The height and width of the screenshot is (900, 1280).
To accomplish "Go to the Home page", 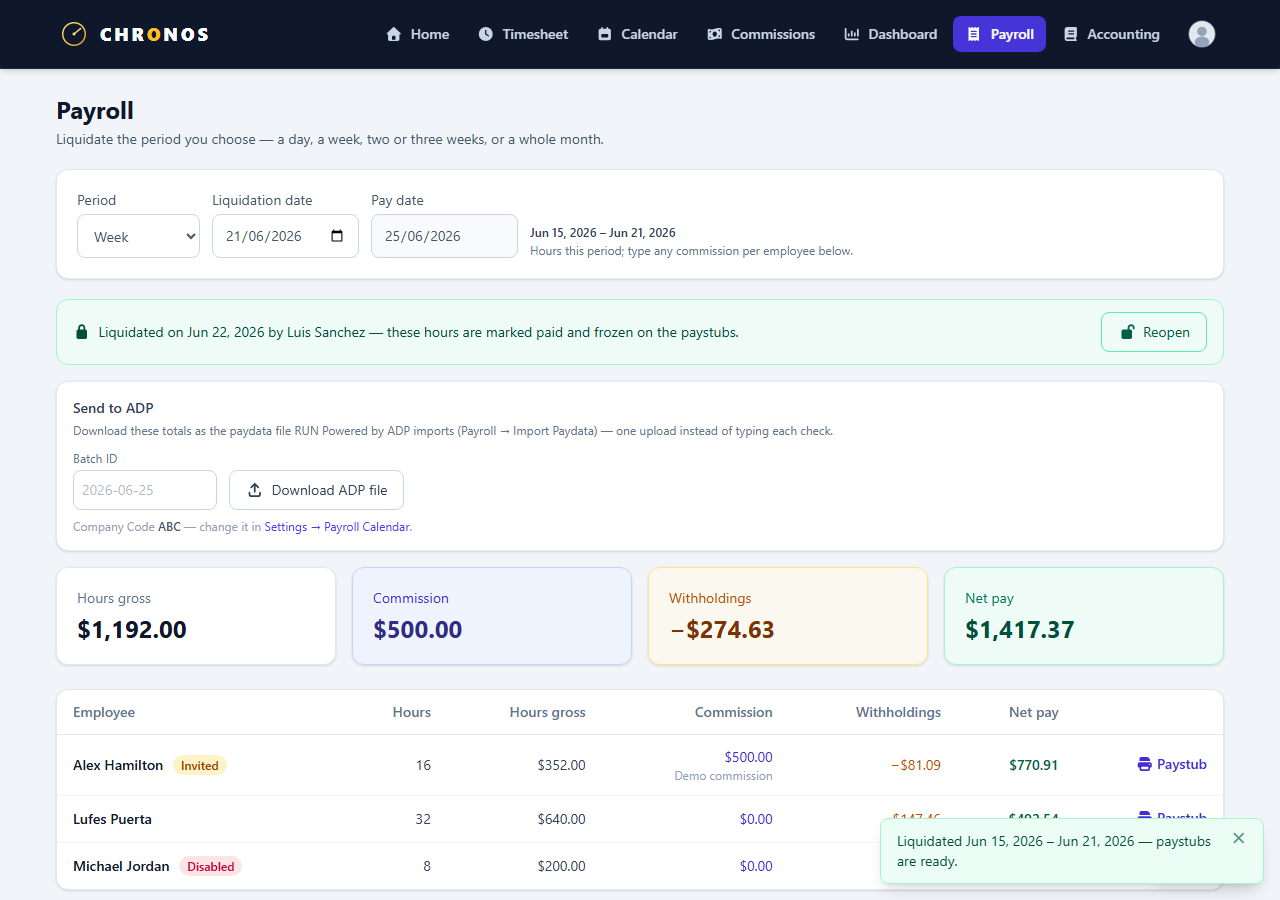I will tap(418, 34).
